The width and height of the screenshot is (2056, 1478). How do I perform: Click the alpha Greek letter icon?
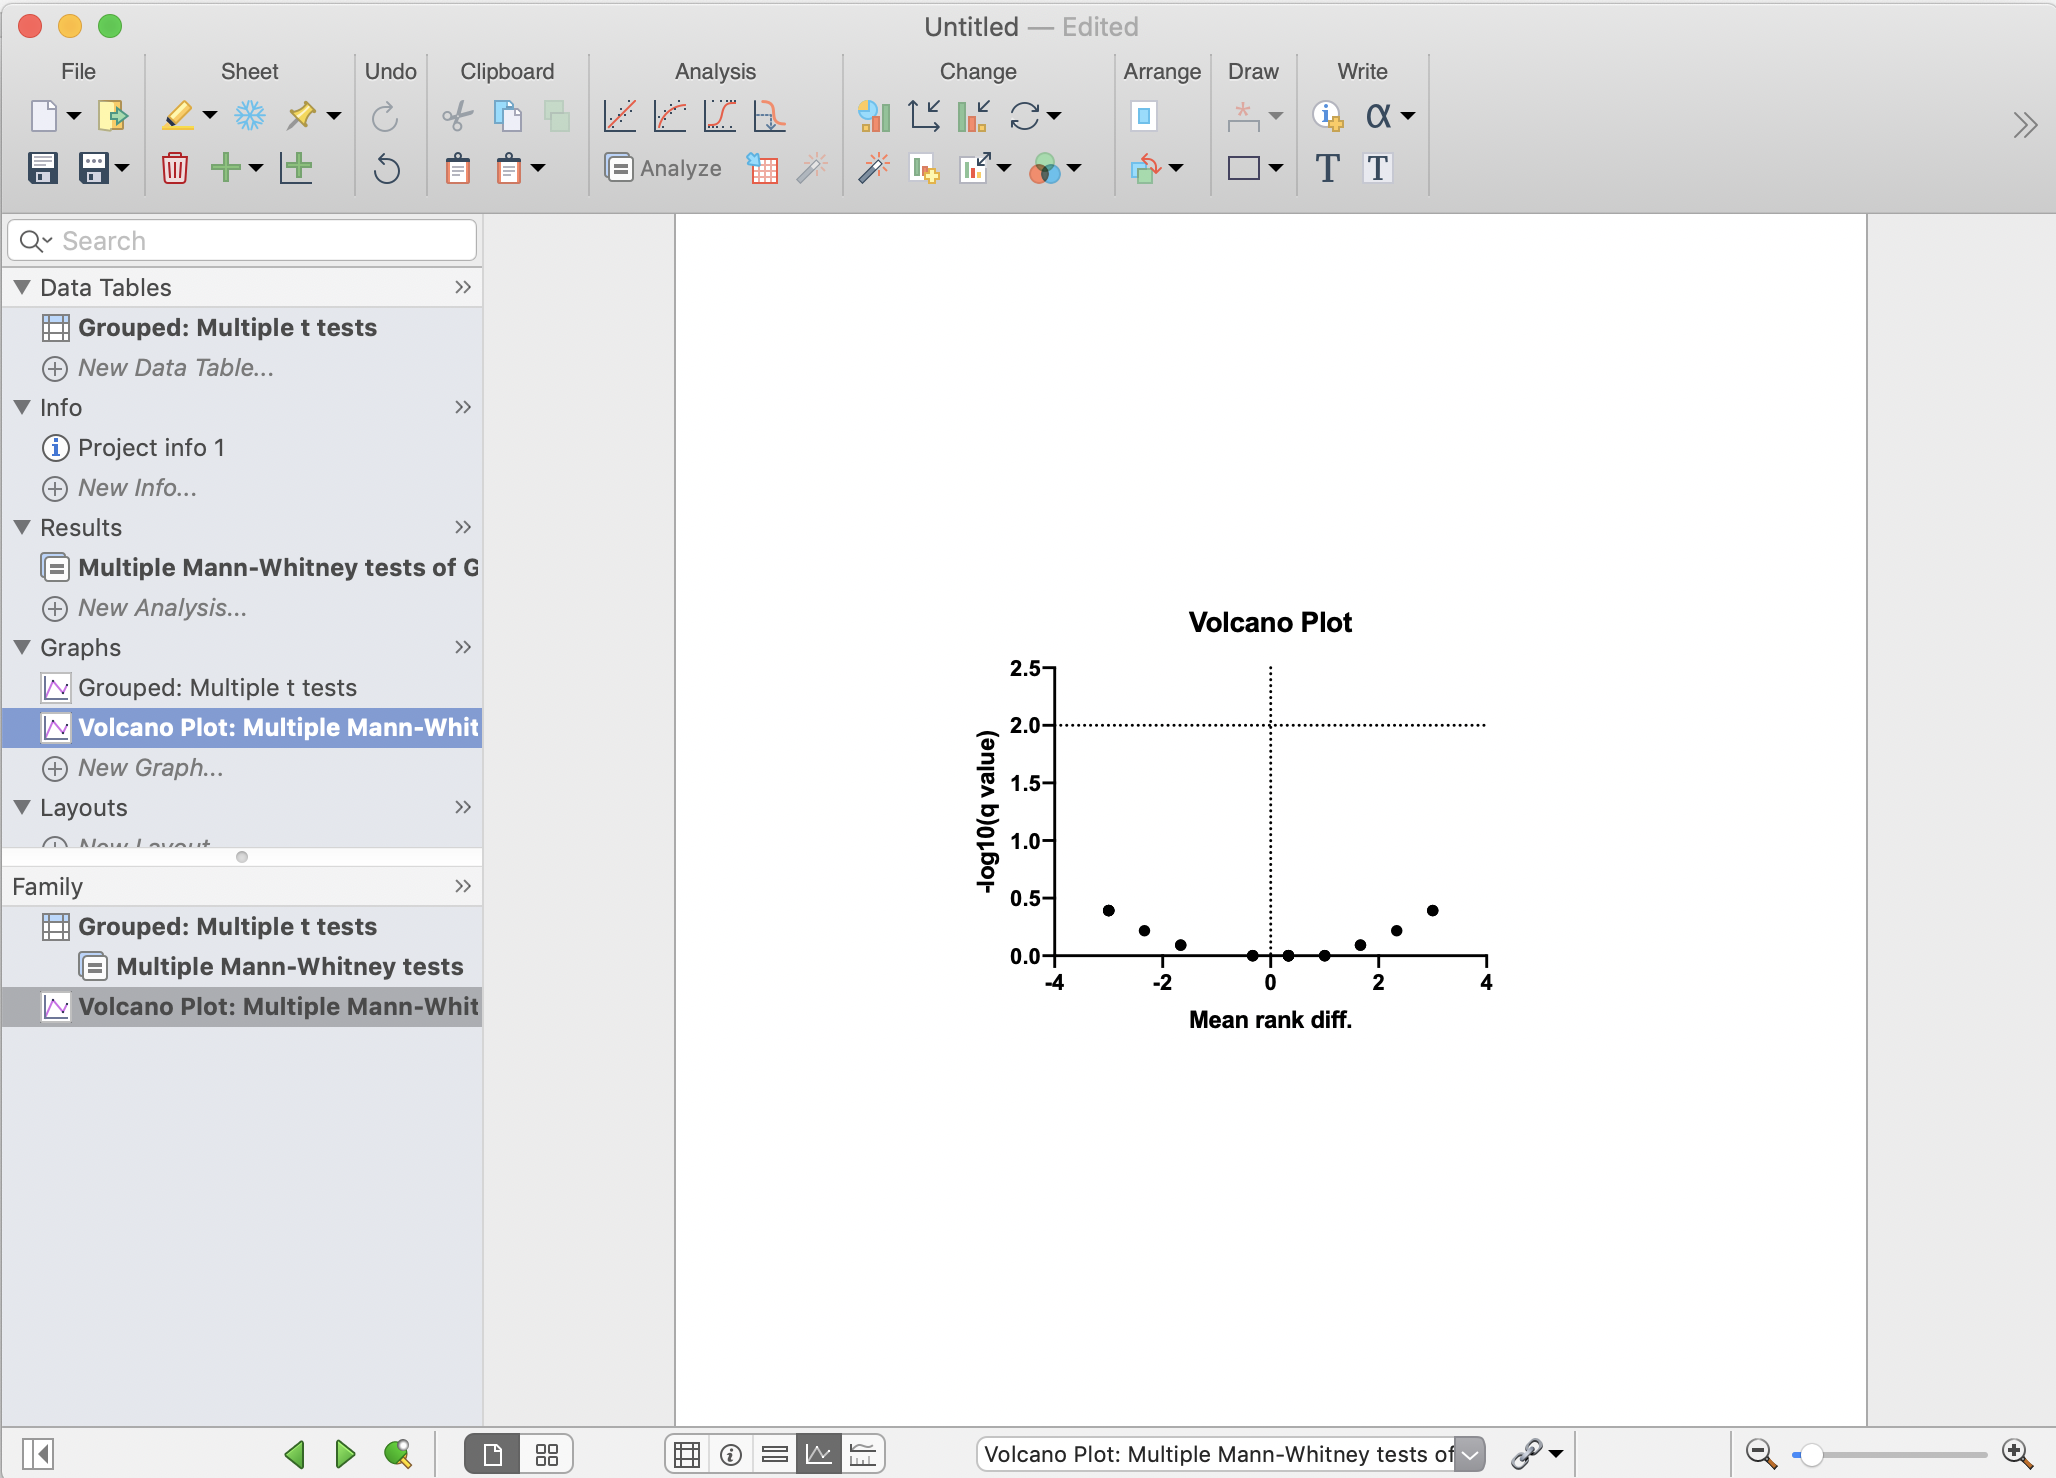pos(1378,116)
